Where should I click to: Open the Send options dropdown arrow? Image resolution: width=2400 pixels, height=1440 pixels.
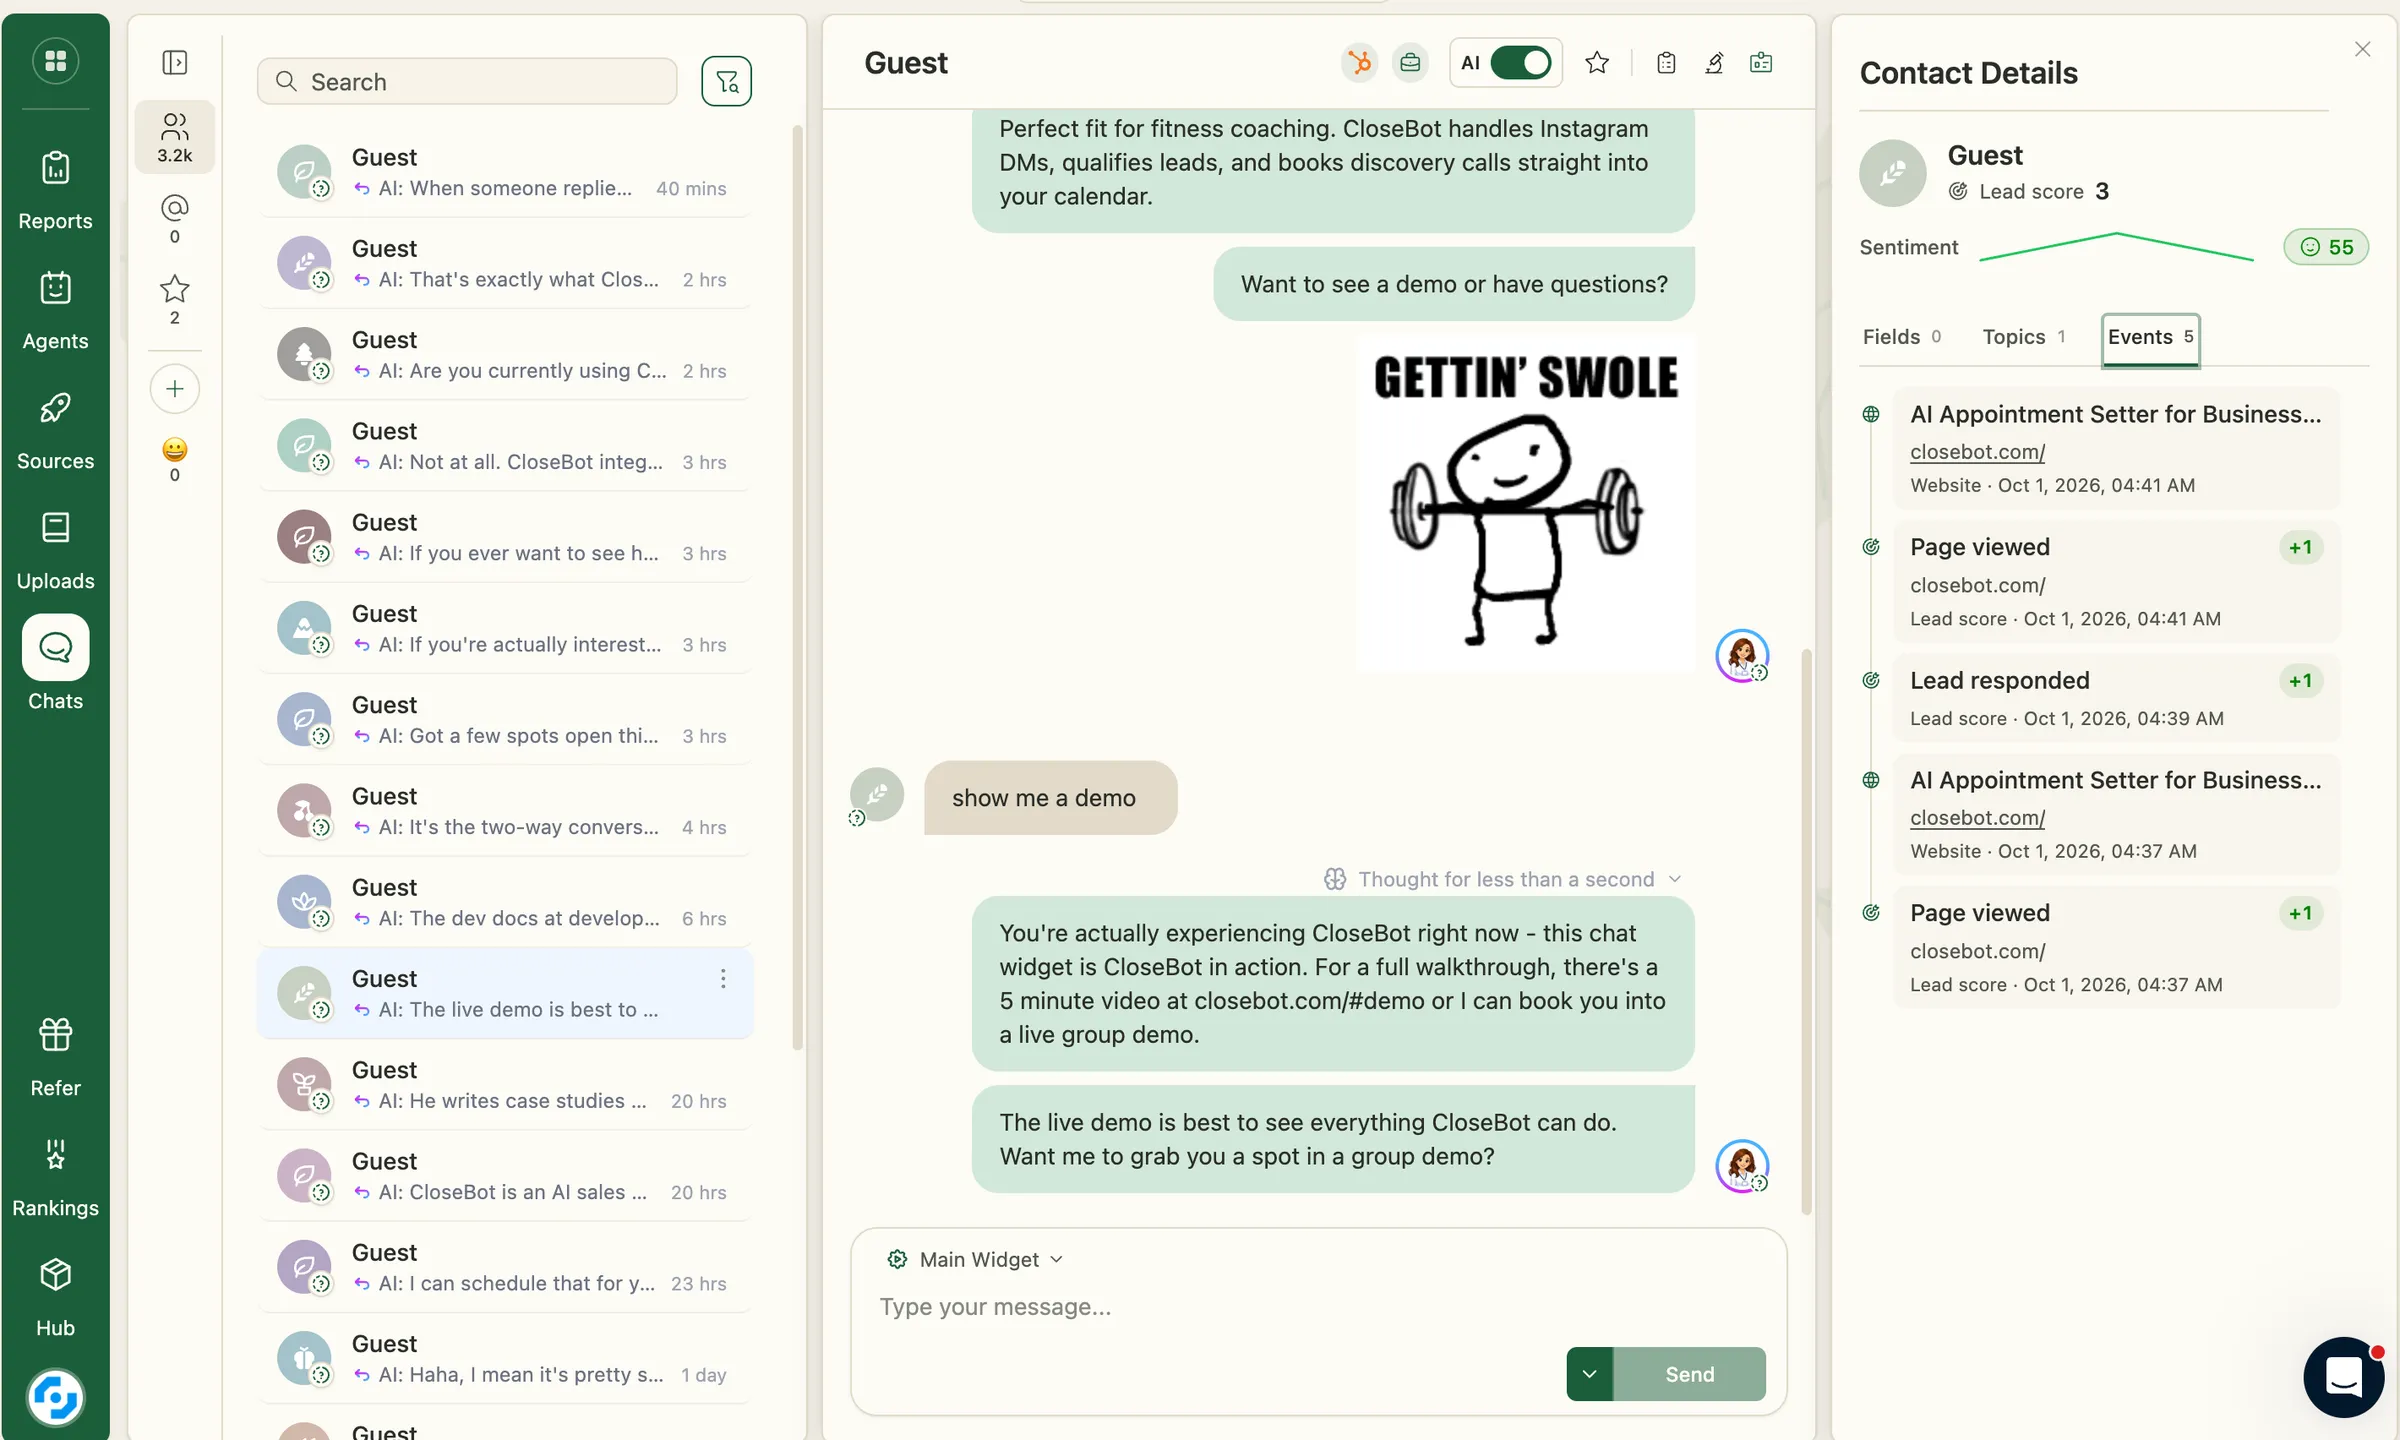click(x=1590, y=1374)
